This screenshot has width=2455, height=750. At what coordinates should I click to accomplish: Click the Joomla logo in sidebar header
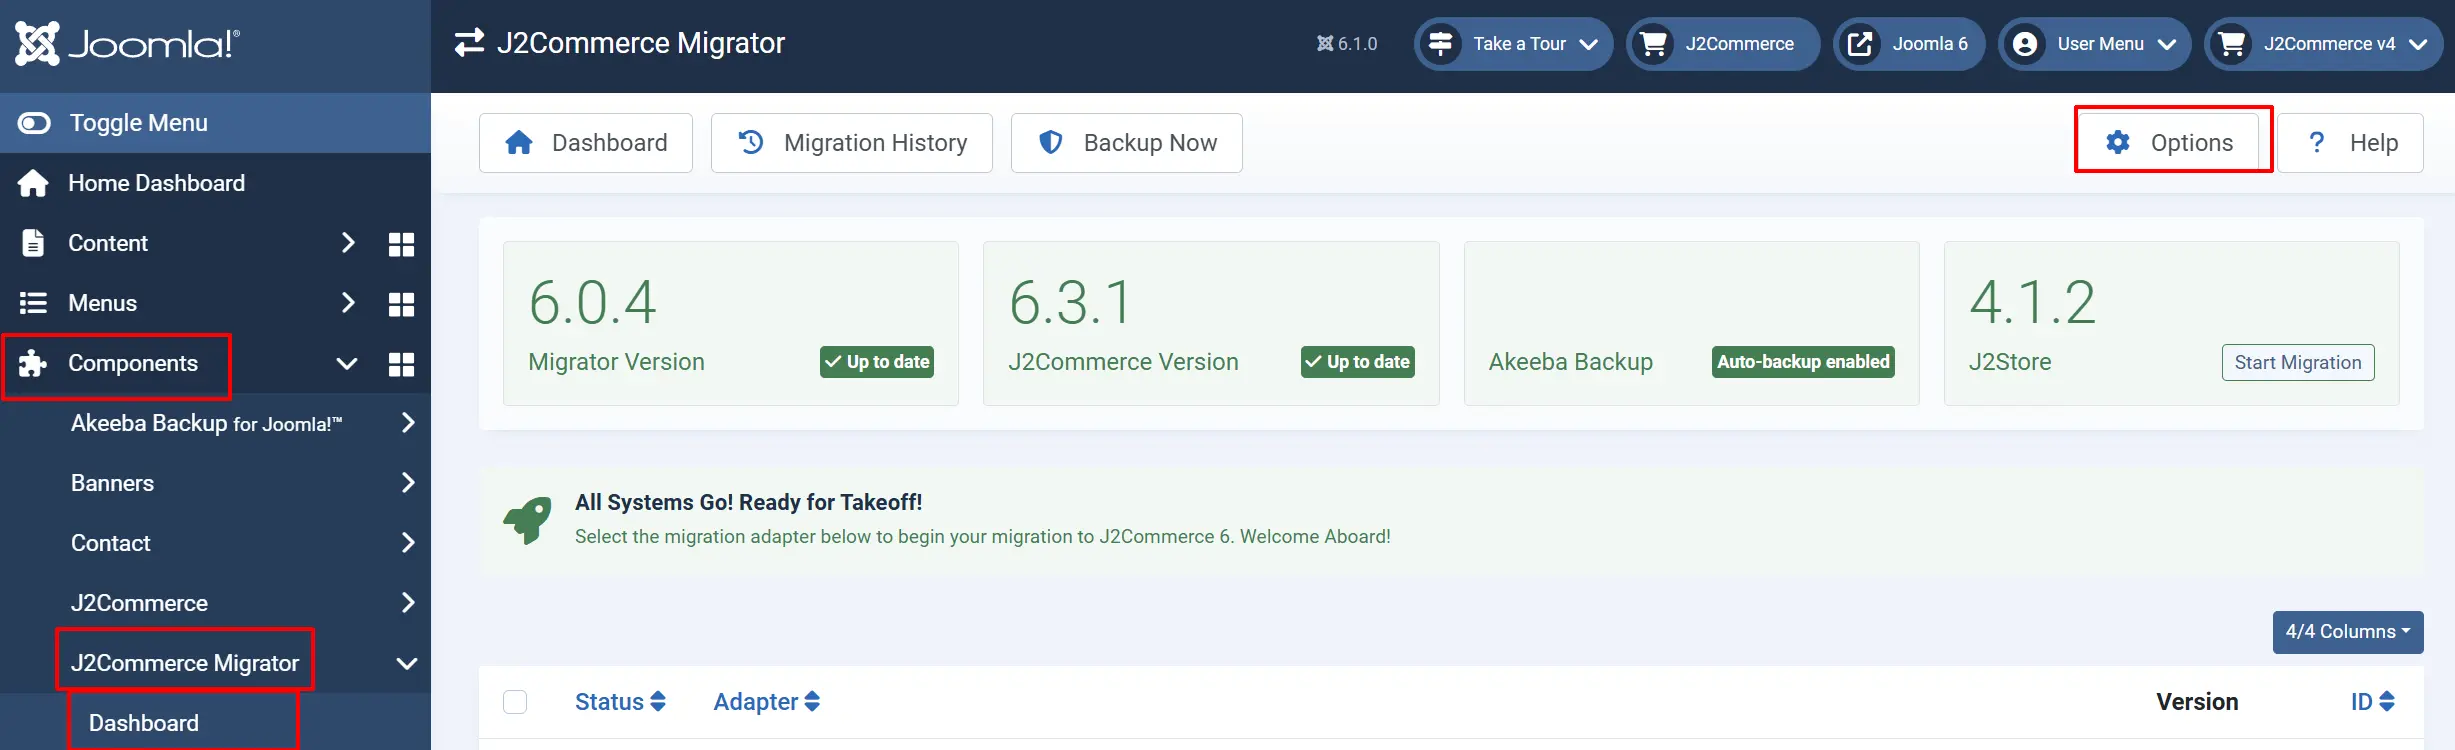[127, 44]
